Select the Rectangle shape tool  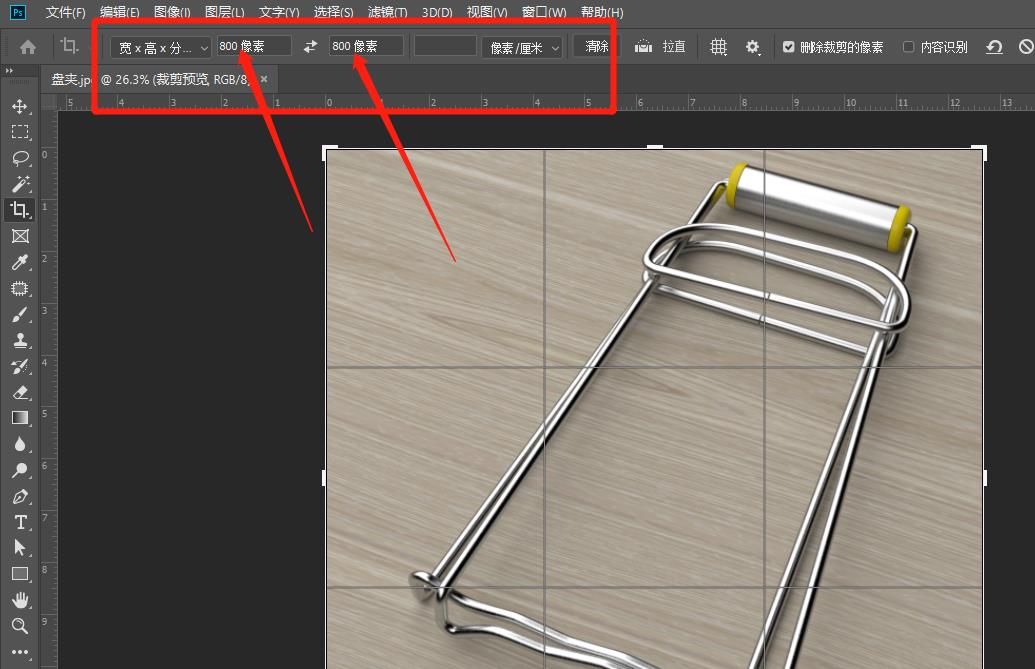(x=20, y=574)
